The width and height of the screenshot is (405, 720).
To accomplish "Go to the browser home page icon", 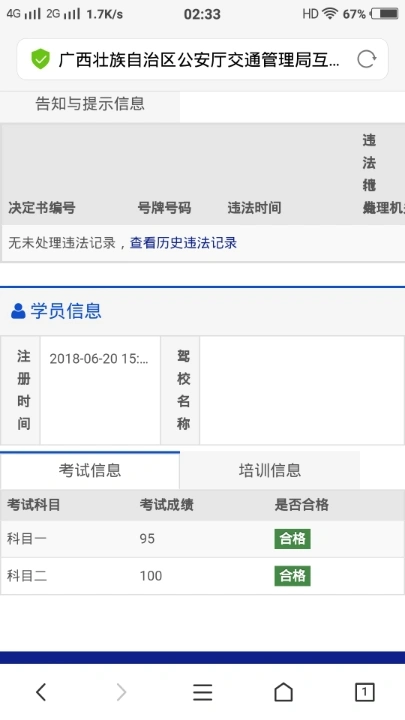I will (x=283, y=692).
